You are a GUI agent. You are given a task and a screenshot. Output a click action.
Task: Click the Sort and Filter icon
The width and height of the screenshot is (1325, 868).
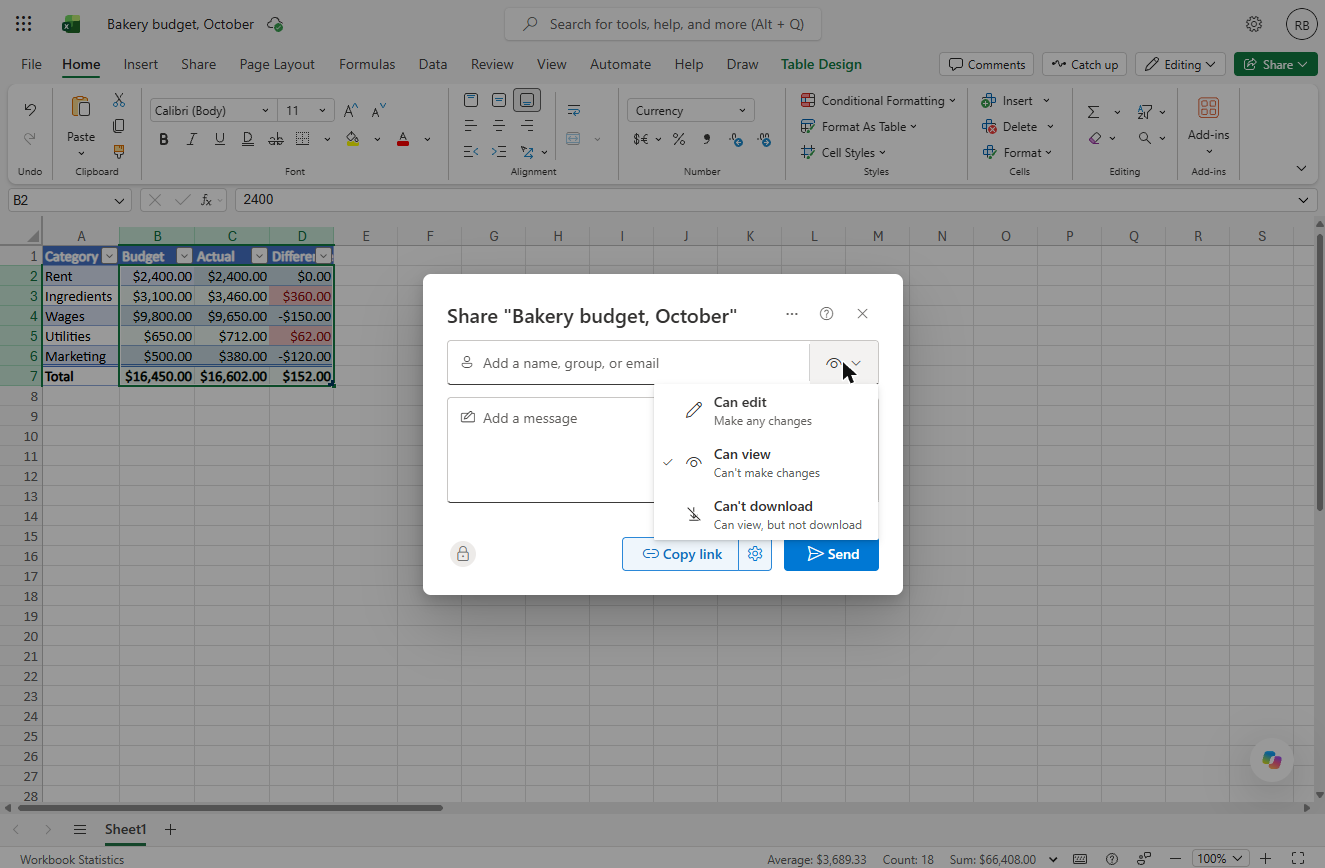click(x=1145, y=112)
